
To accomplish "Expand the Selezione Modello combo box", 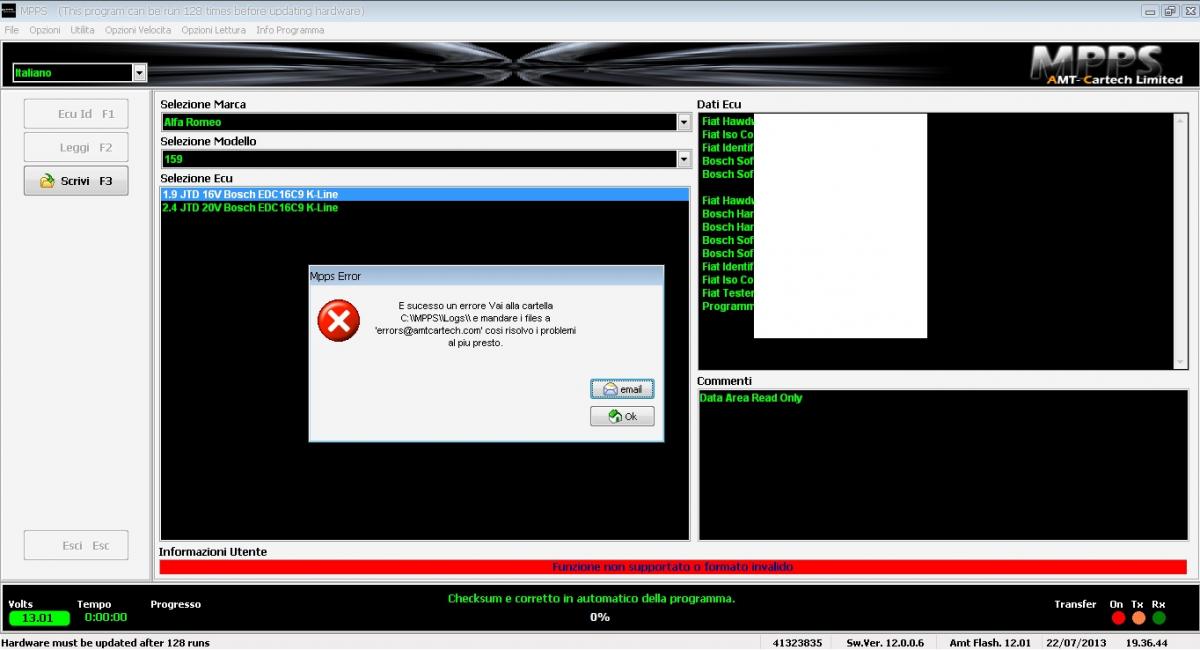I will (x=684, y=159).
